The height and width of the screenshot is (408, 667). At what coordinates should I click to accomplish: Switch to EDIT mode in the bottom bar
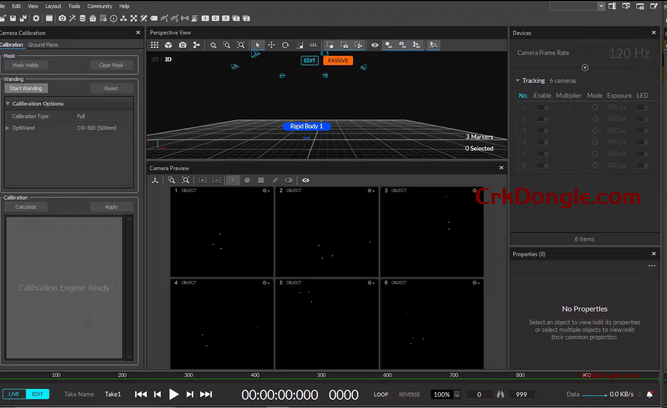[38, 394]
